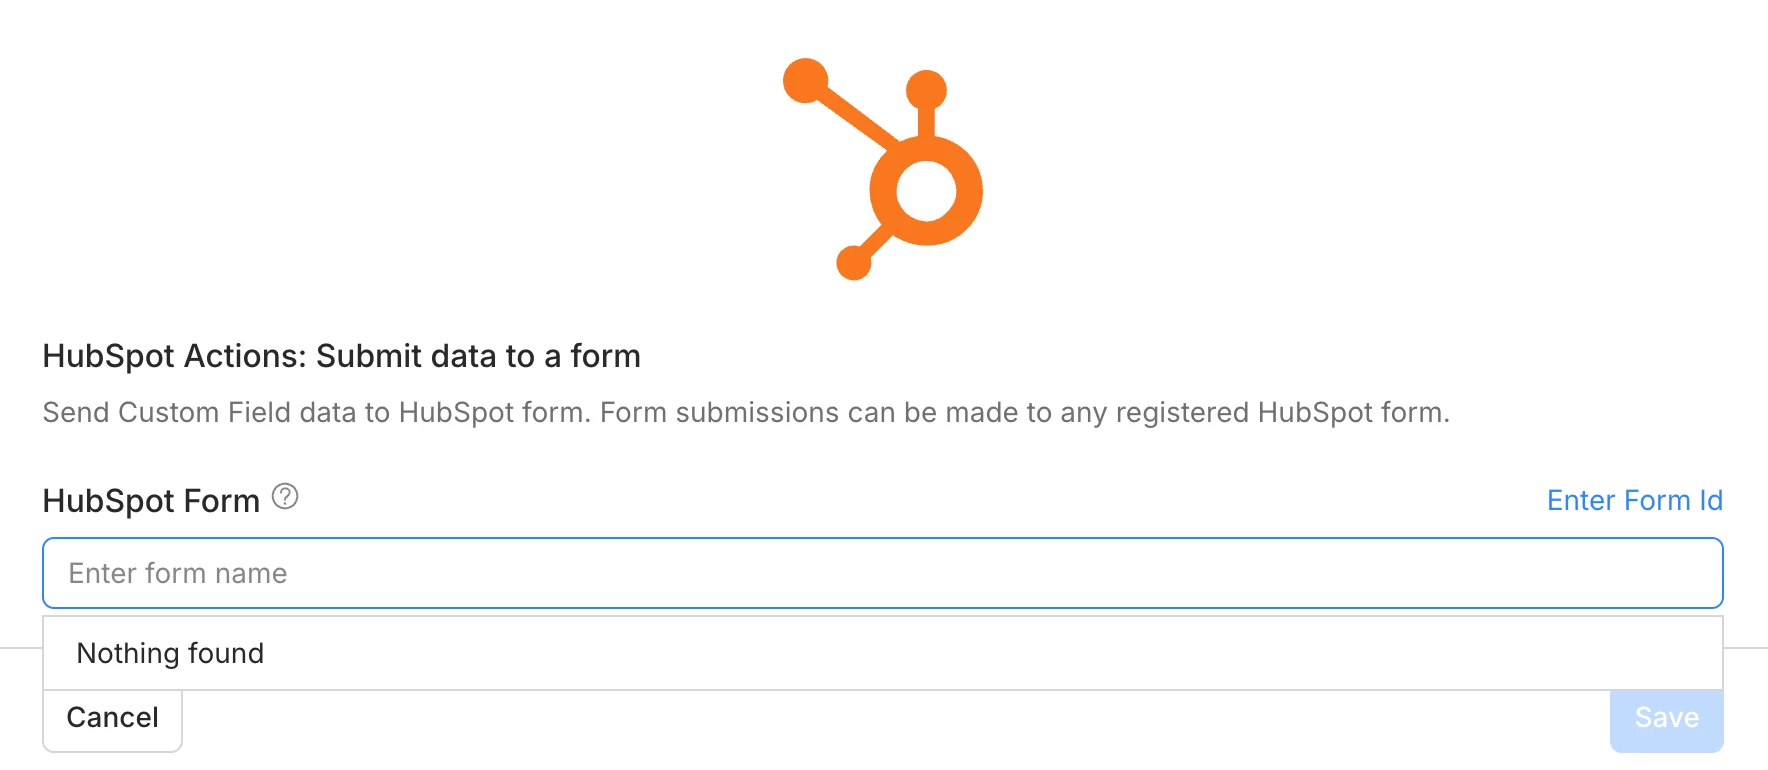This screenshot has width=1768, height=770.
Task: Select the Nothing found dropdown entry
Action: 170,653
